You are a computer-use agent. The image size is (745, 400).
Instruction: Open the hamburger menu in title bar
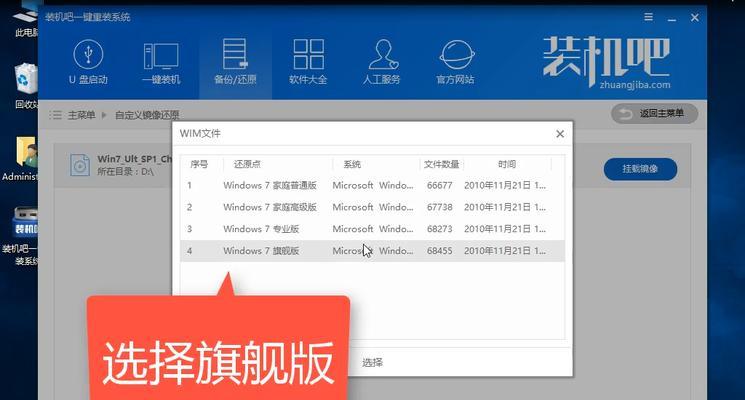(x=649, y=17)
